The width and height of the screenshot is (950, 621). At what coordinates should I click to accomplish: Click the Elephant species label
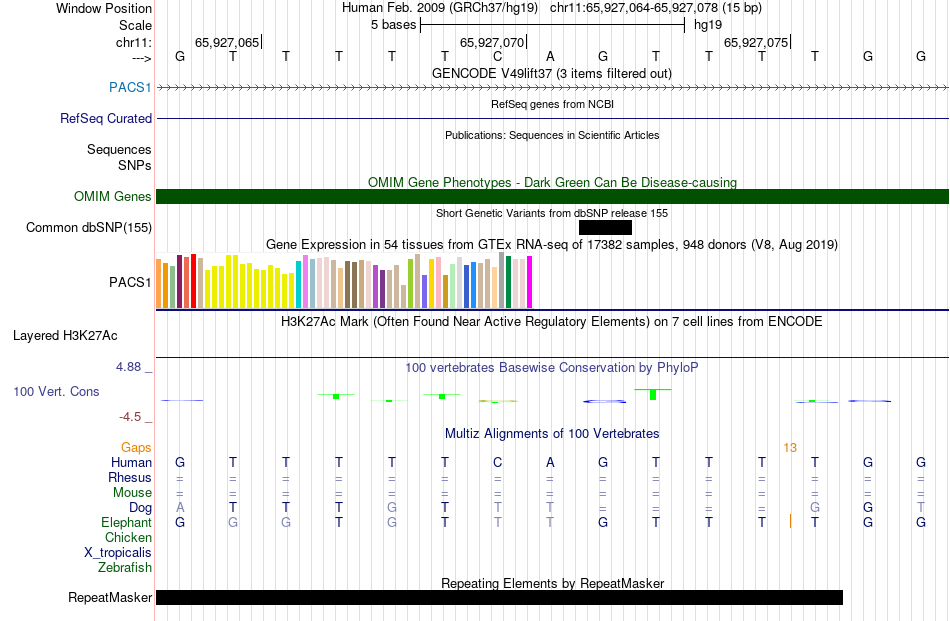pyautogui.click(x=126, y=522)
